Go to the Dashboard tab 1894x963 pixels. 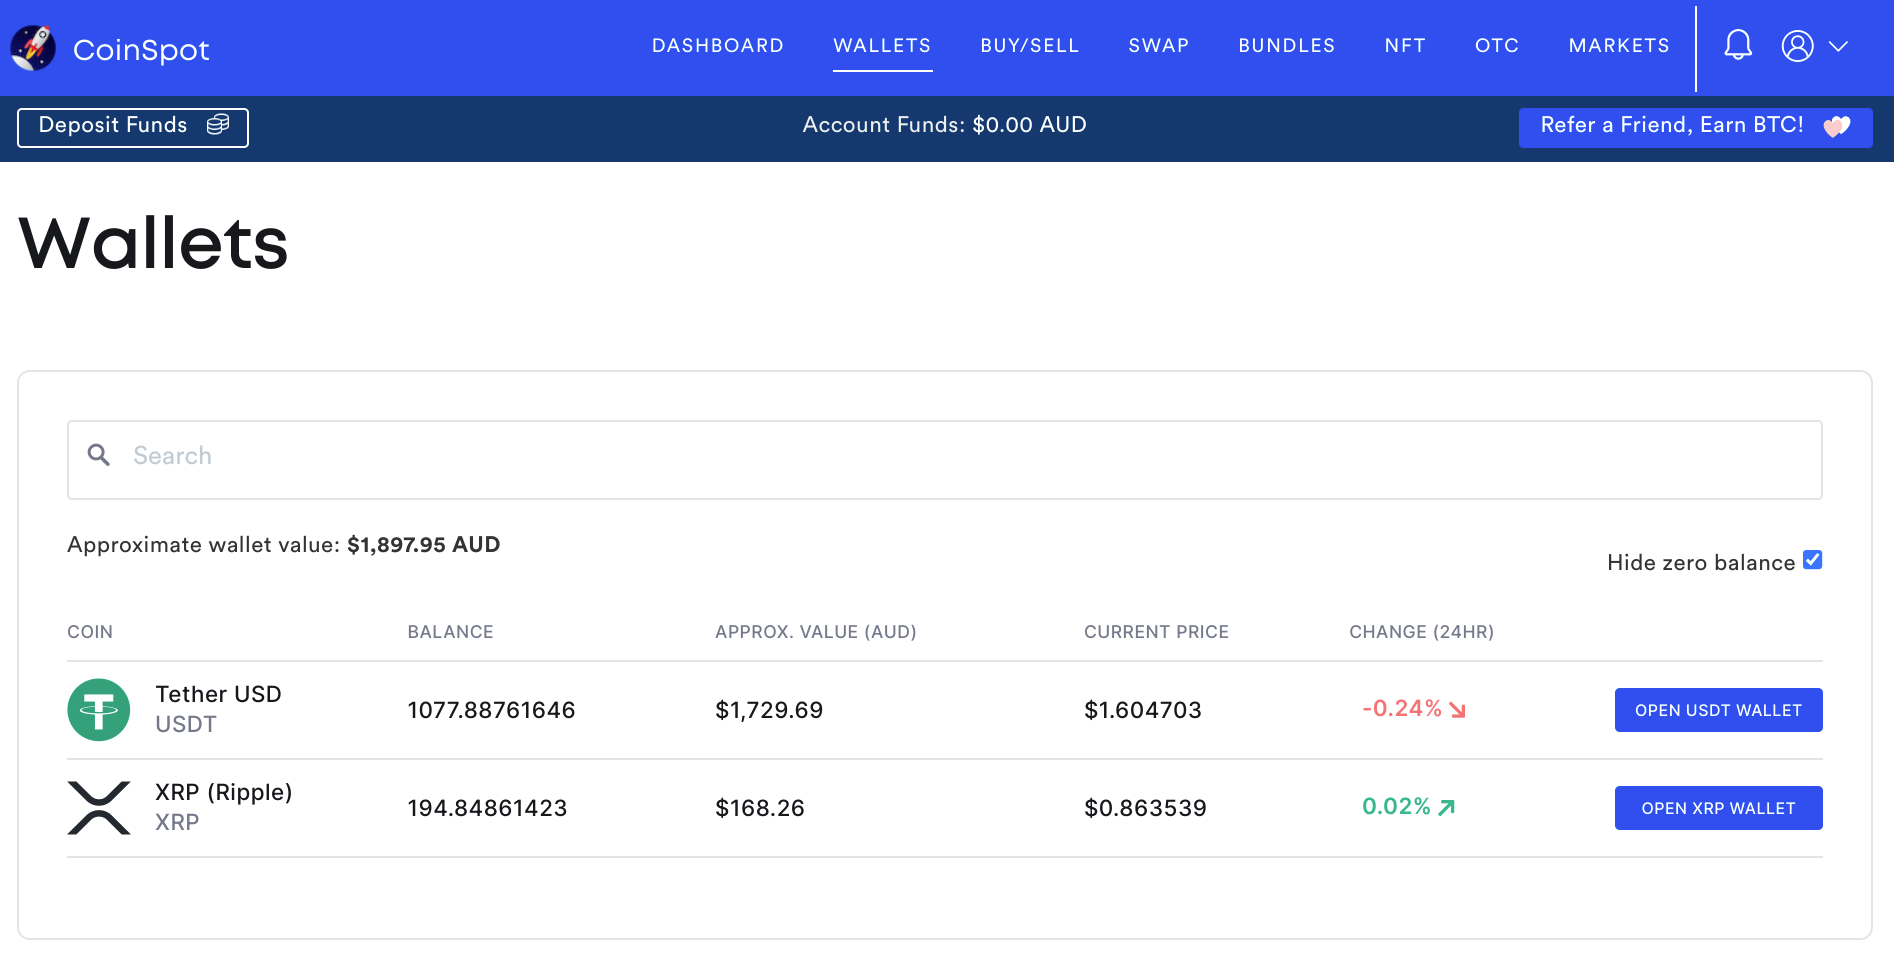point(718,46)
